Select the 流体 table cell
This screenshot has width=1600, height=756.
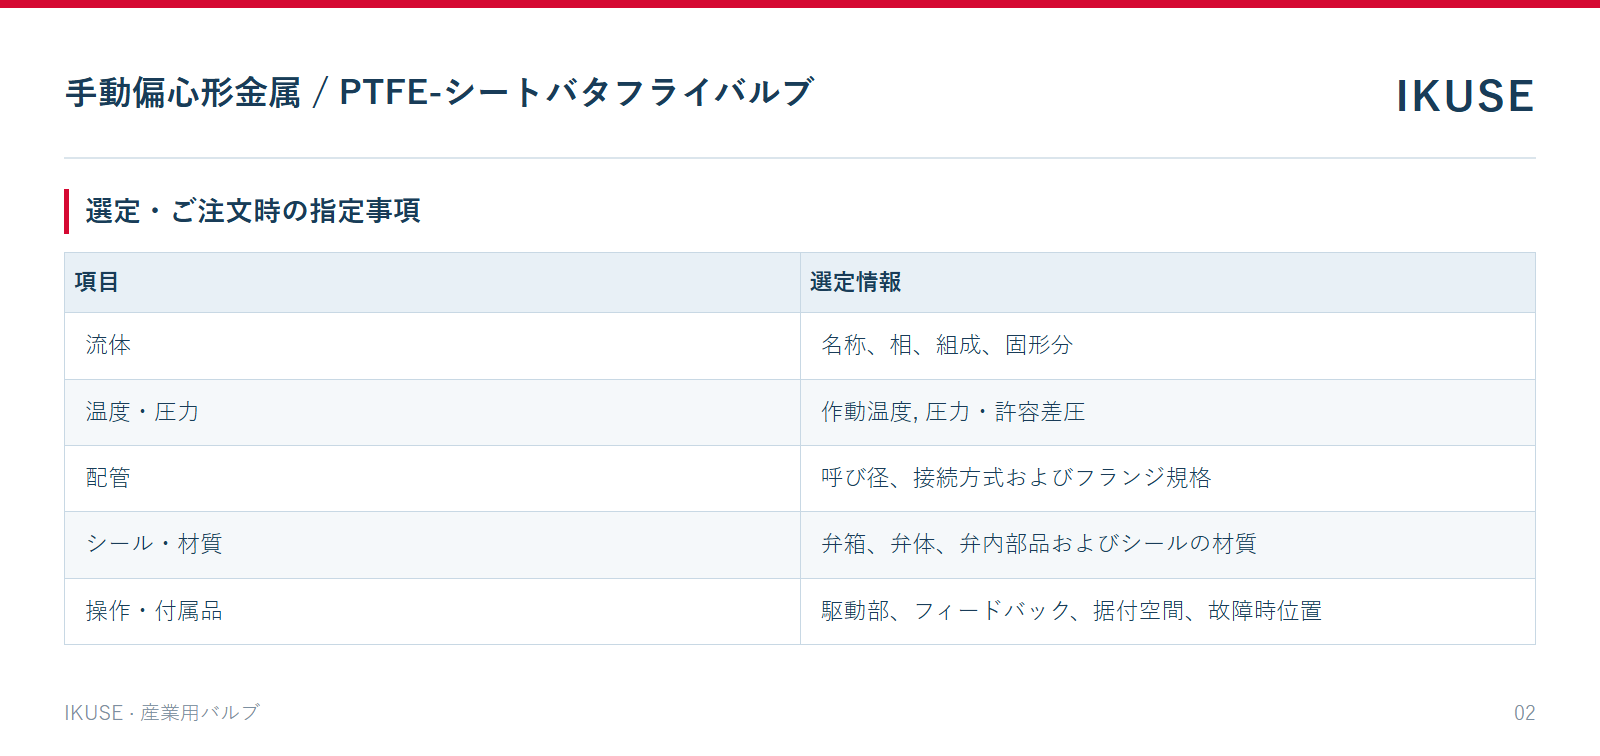tap(432, 346)
